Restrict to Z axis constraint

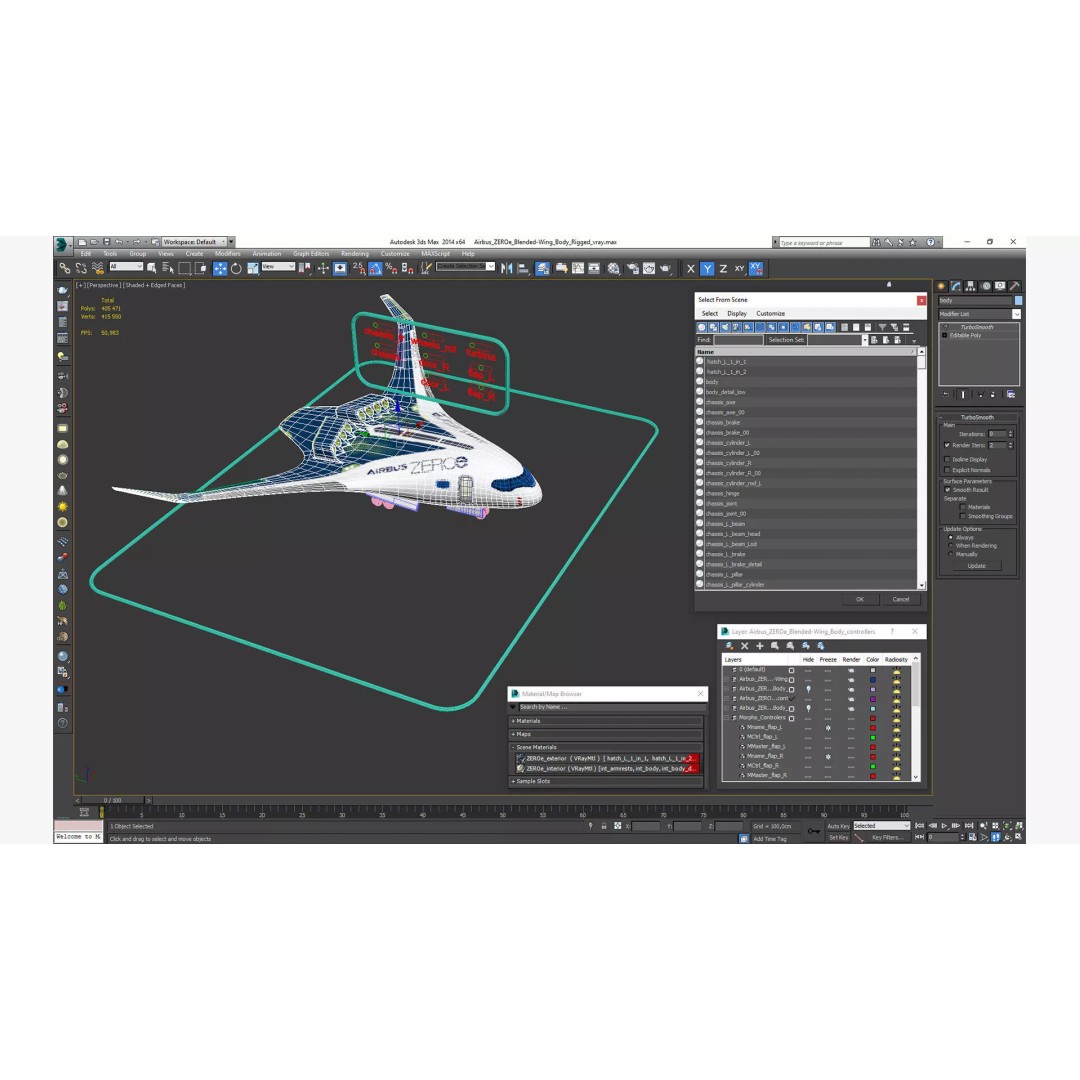(x=723, y=269)
